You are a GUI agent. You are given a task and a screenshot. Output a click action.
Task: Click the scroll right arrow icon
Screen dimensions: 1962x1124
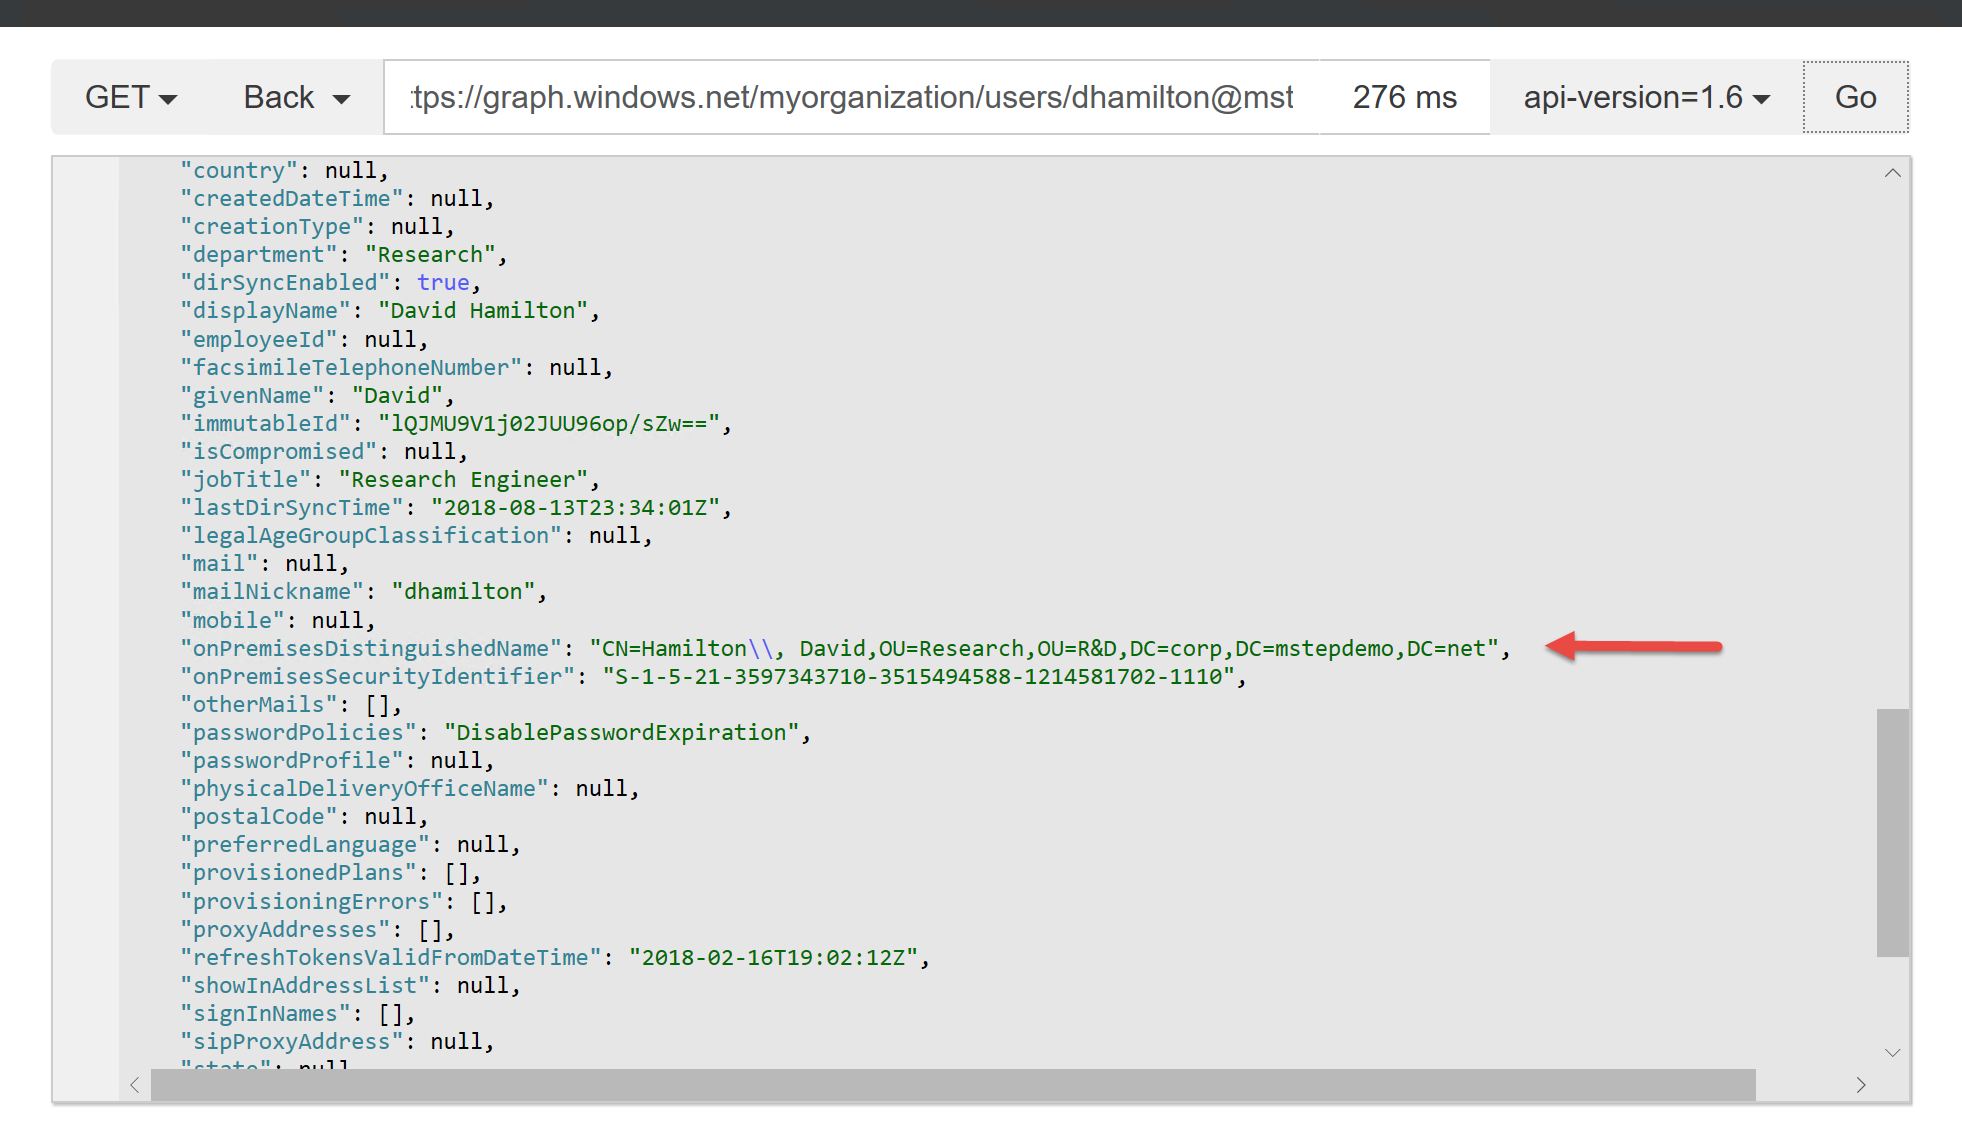[x=1860, y=1085]
